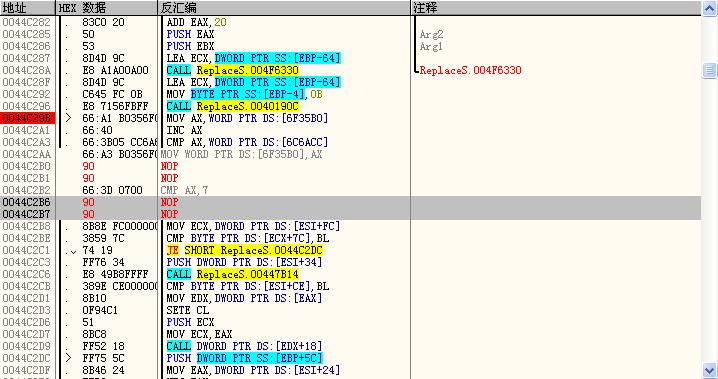The width and height of the screenshot is (718, 379).
Task: Select hex bytes E8 A1A00A00
Action: (115, 70)
